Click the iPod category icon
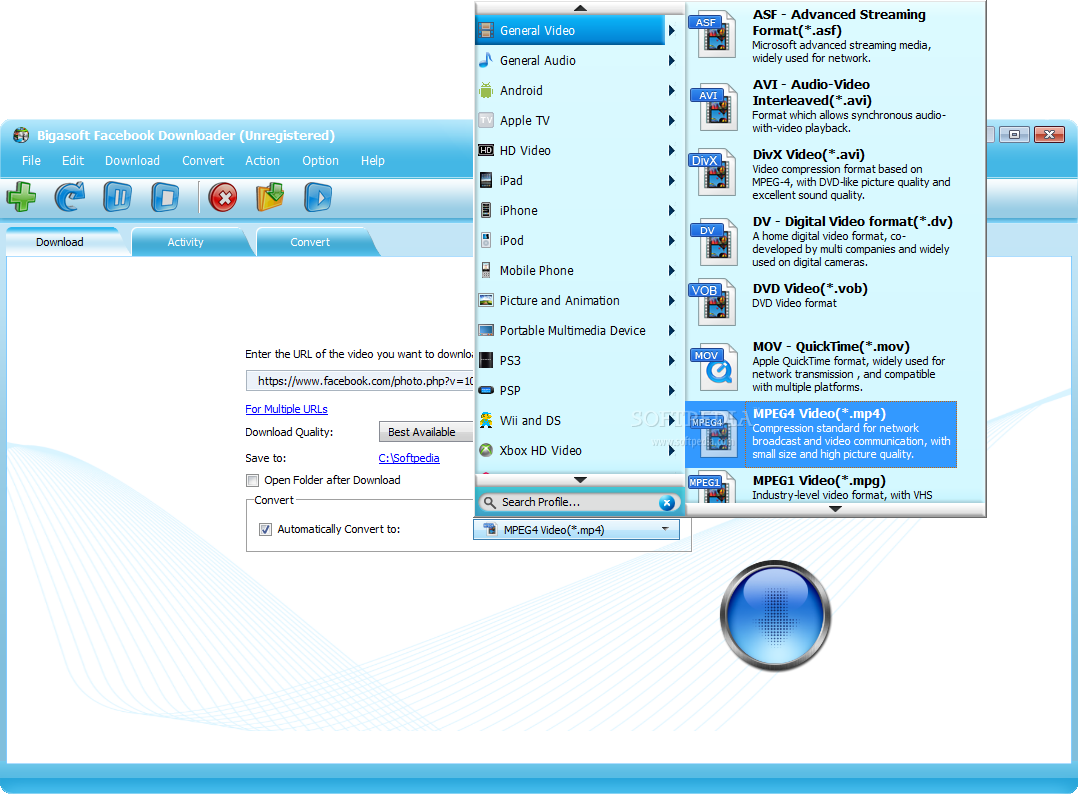Screen dimensions: 1078x794 (486, 240)
